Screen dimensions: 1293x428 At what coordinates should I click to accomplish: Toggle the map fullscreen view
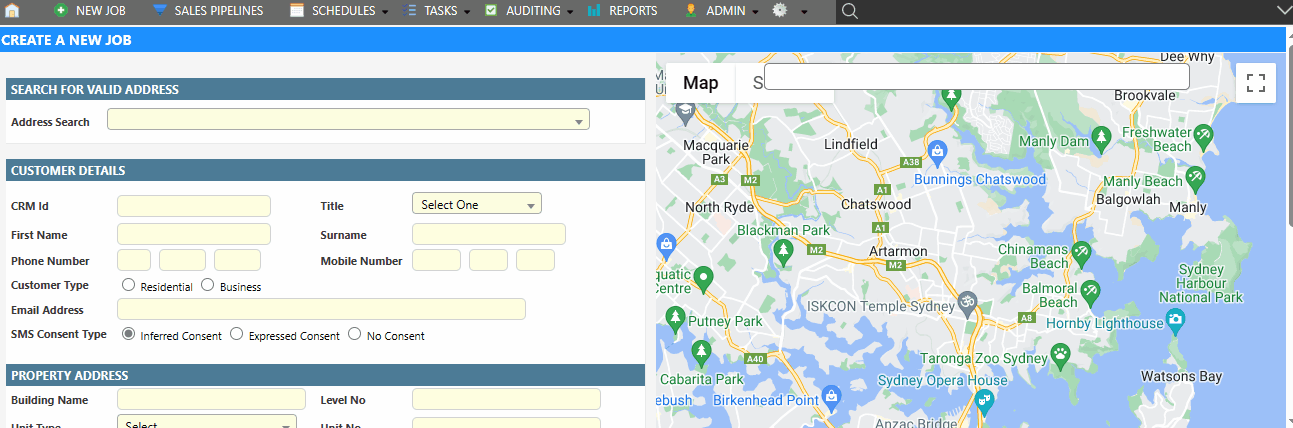tap(1256, 83)
